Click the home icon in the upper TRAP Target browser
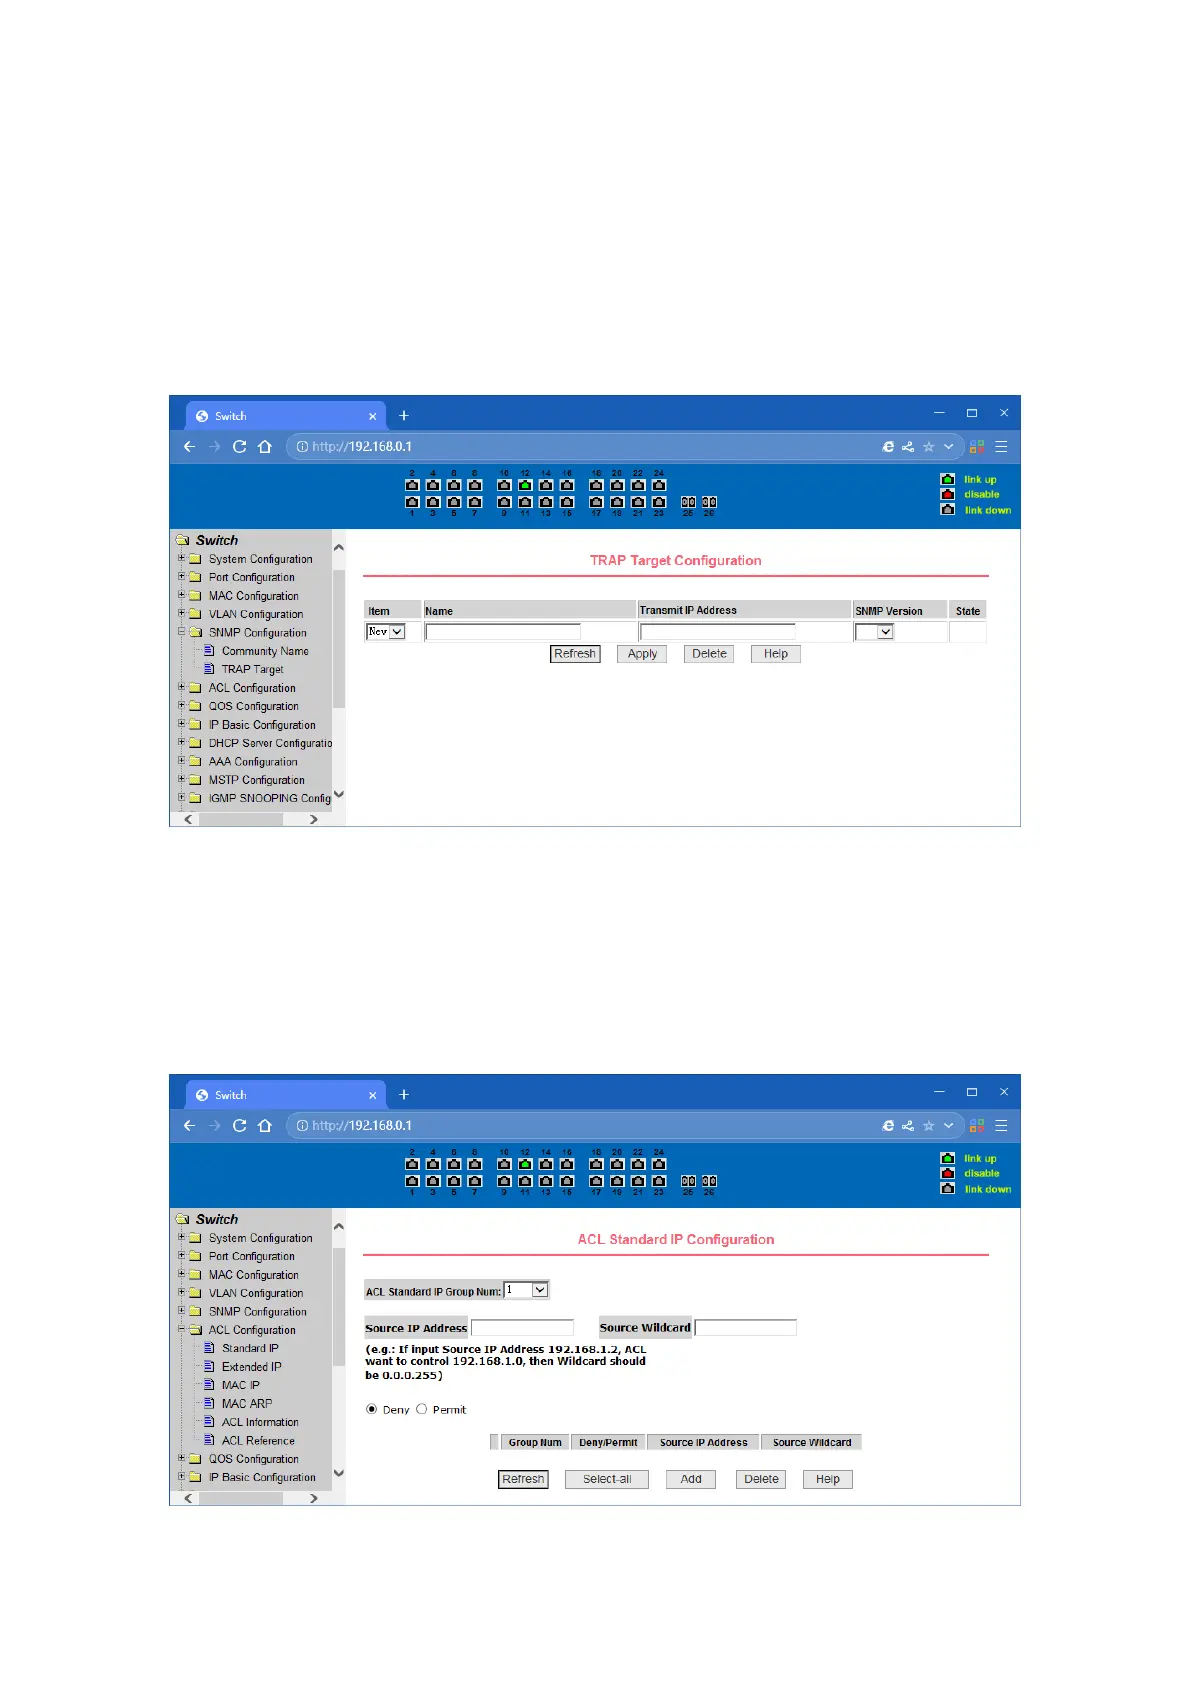The image size is (1191, 1684). click(265, 447)
